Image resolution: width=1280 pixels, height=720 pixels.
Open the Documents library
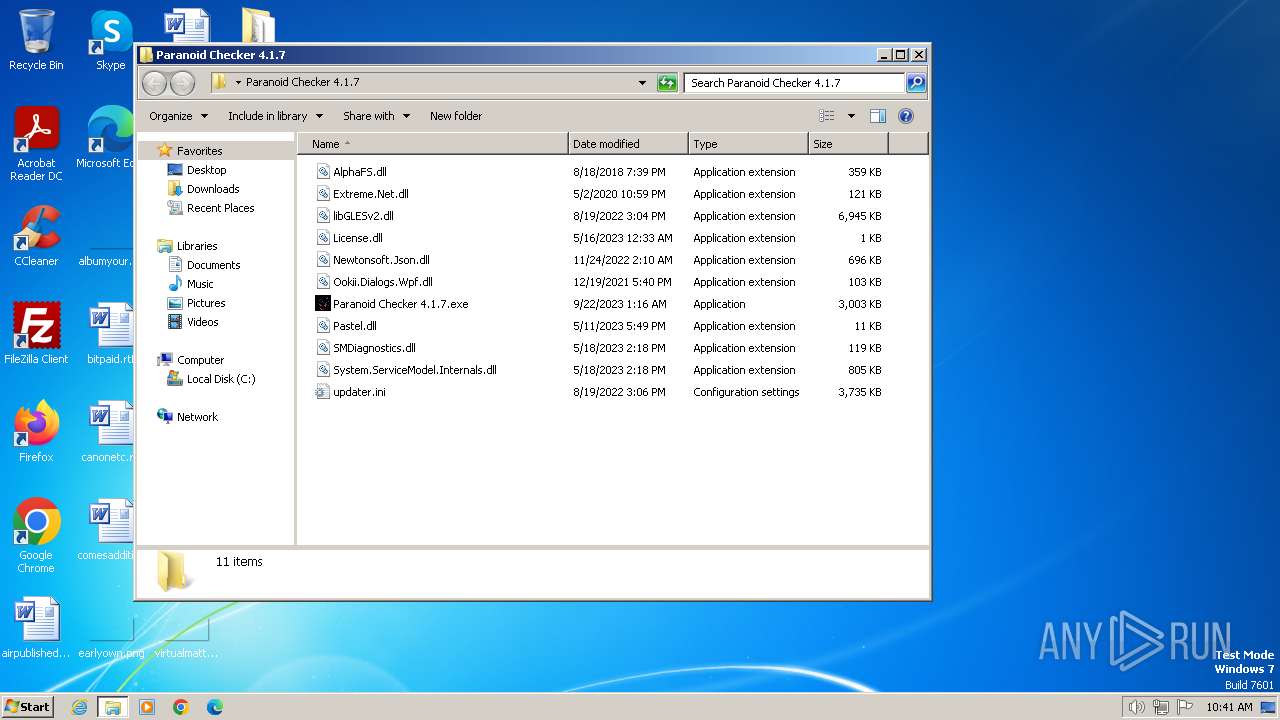point(213,265)
